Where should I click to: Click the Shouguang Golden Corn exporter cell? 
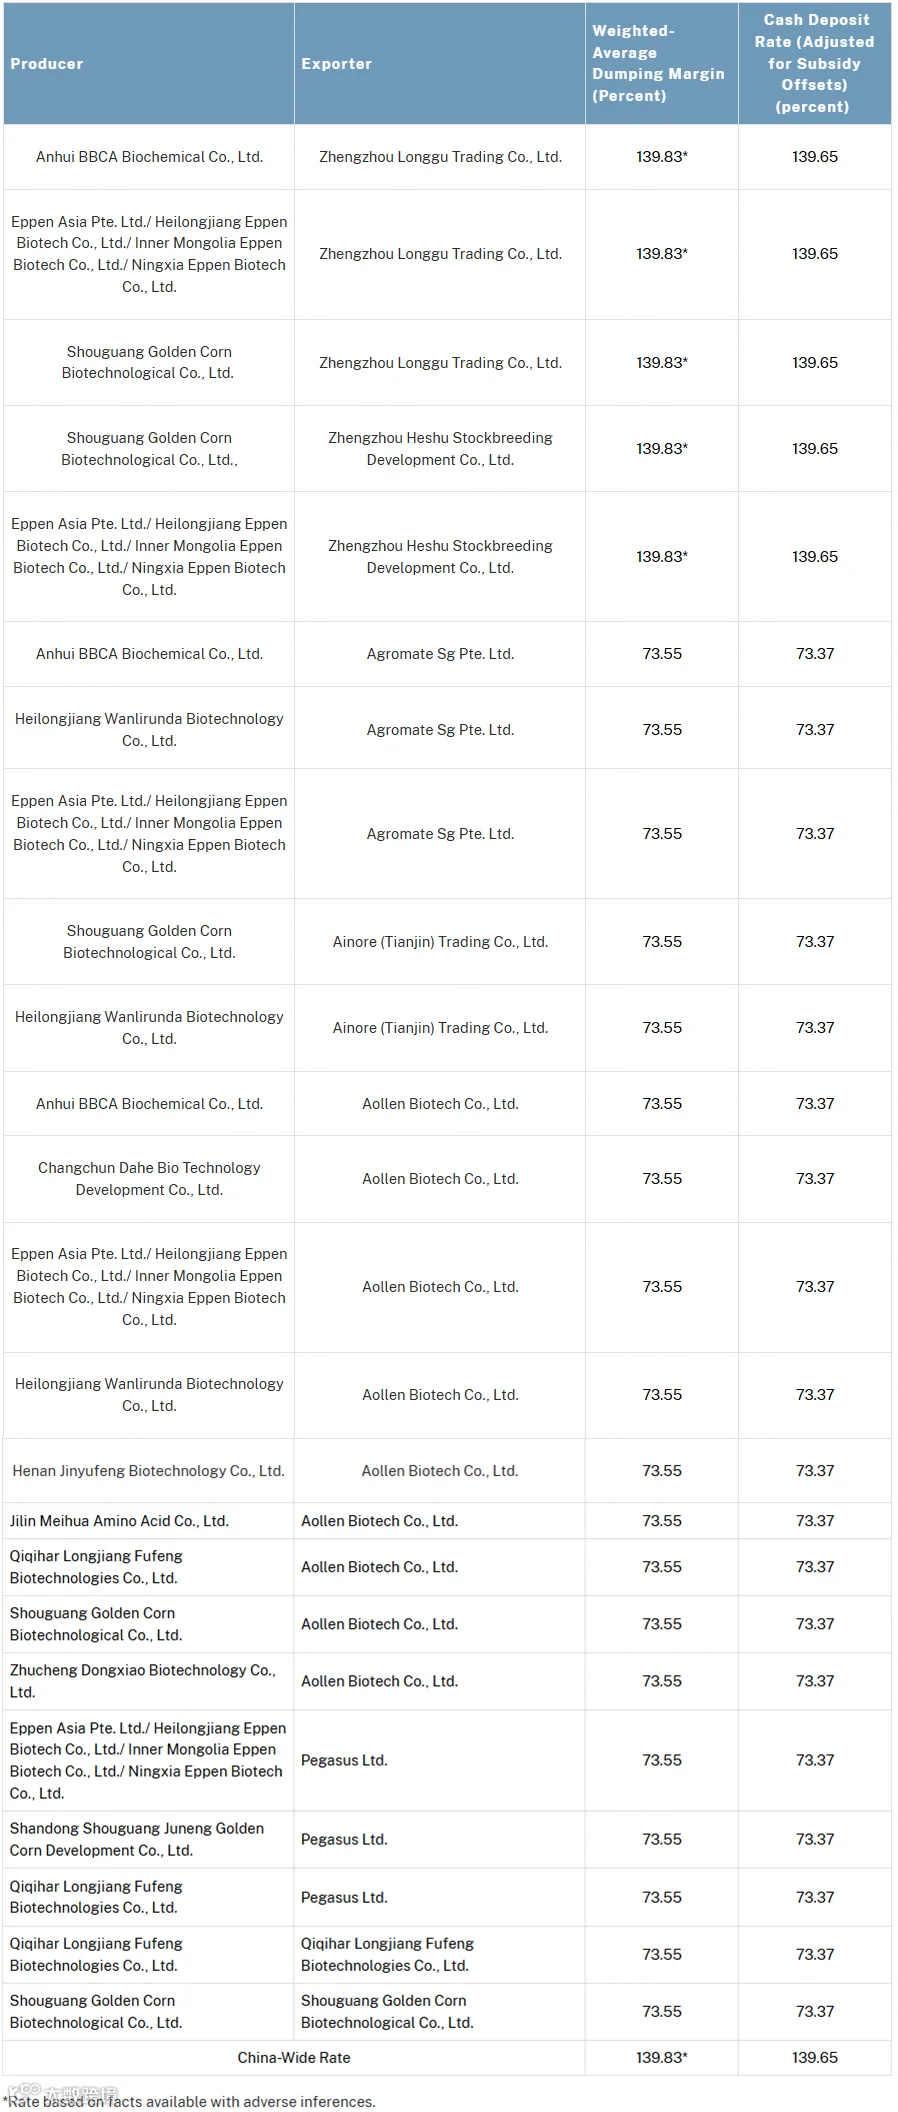(x=440, y=2011)
